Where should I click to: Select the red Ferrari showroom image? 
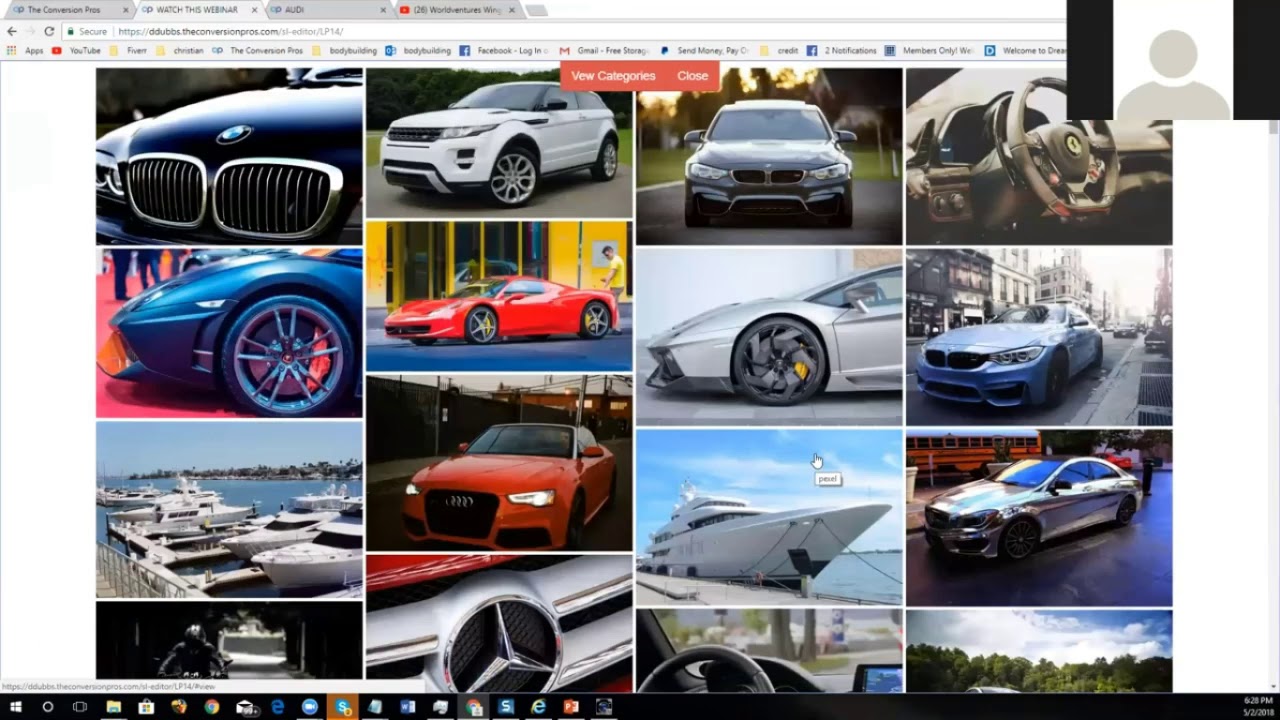pyautogui.click(x=499, y=296)
